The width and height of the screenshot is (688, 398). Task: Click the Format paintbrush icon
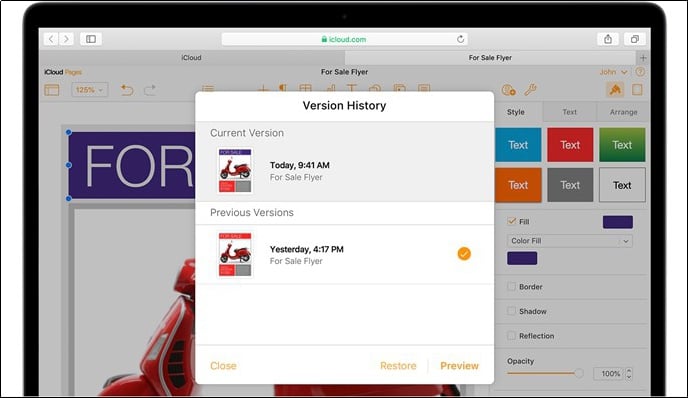tap(615, 90)
